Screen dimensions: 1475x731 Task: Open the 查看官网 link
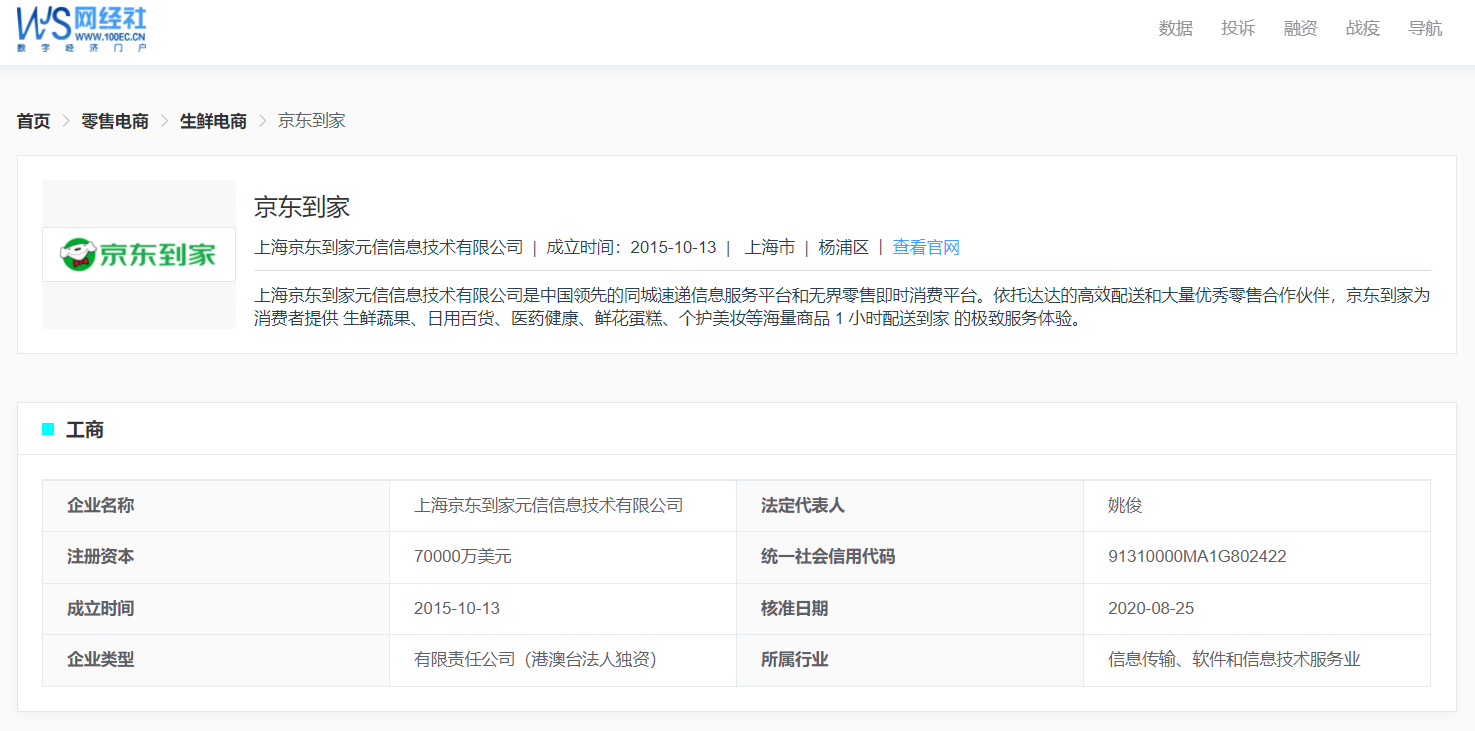click(926, 247)
